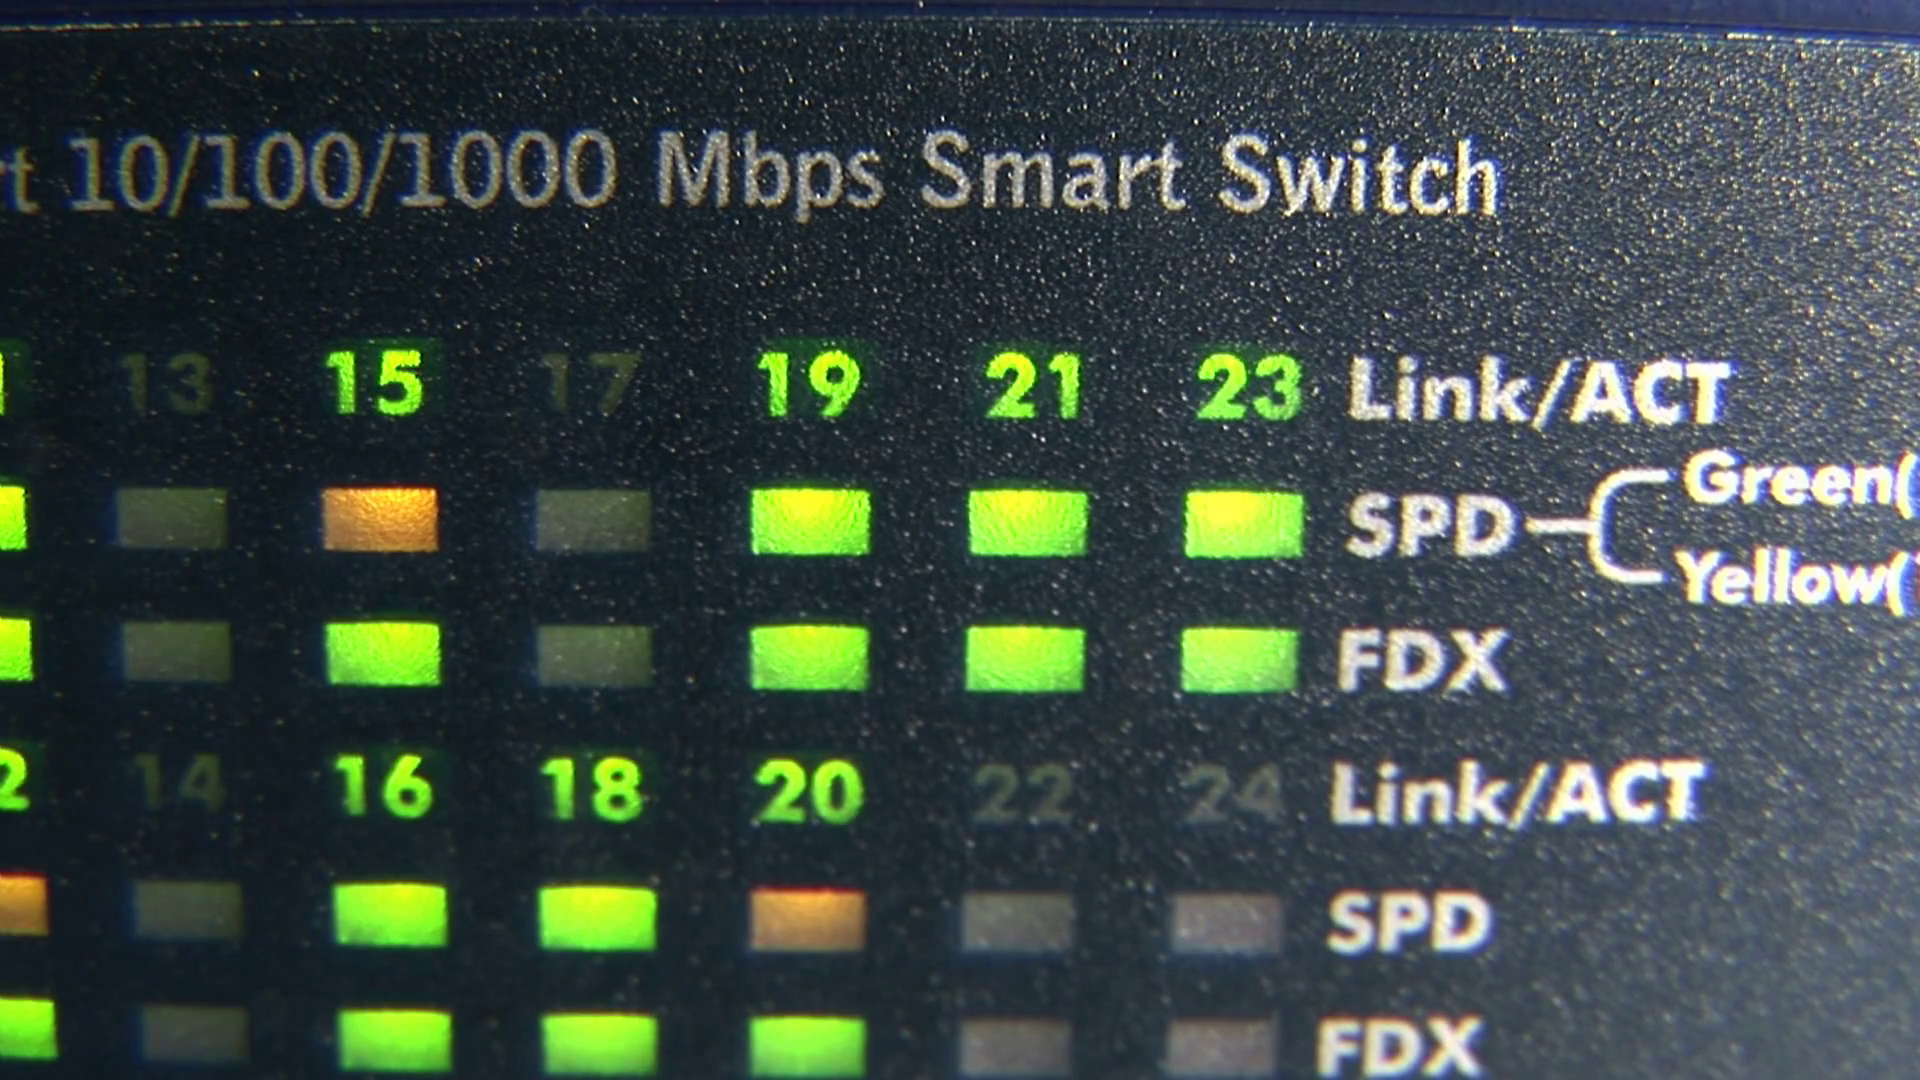Click the SPD label beside port 23 LED
Viewport: 1920px width, 1080px height.
1429,526
